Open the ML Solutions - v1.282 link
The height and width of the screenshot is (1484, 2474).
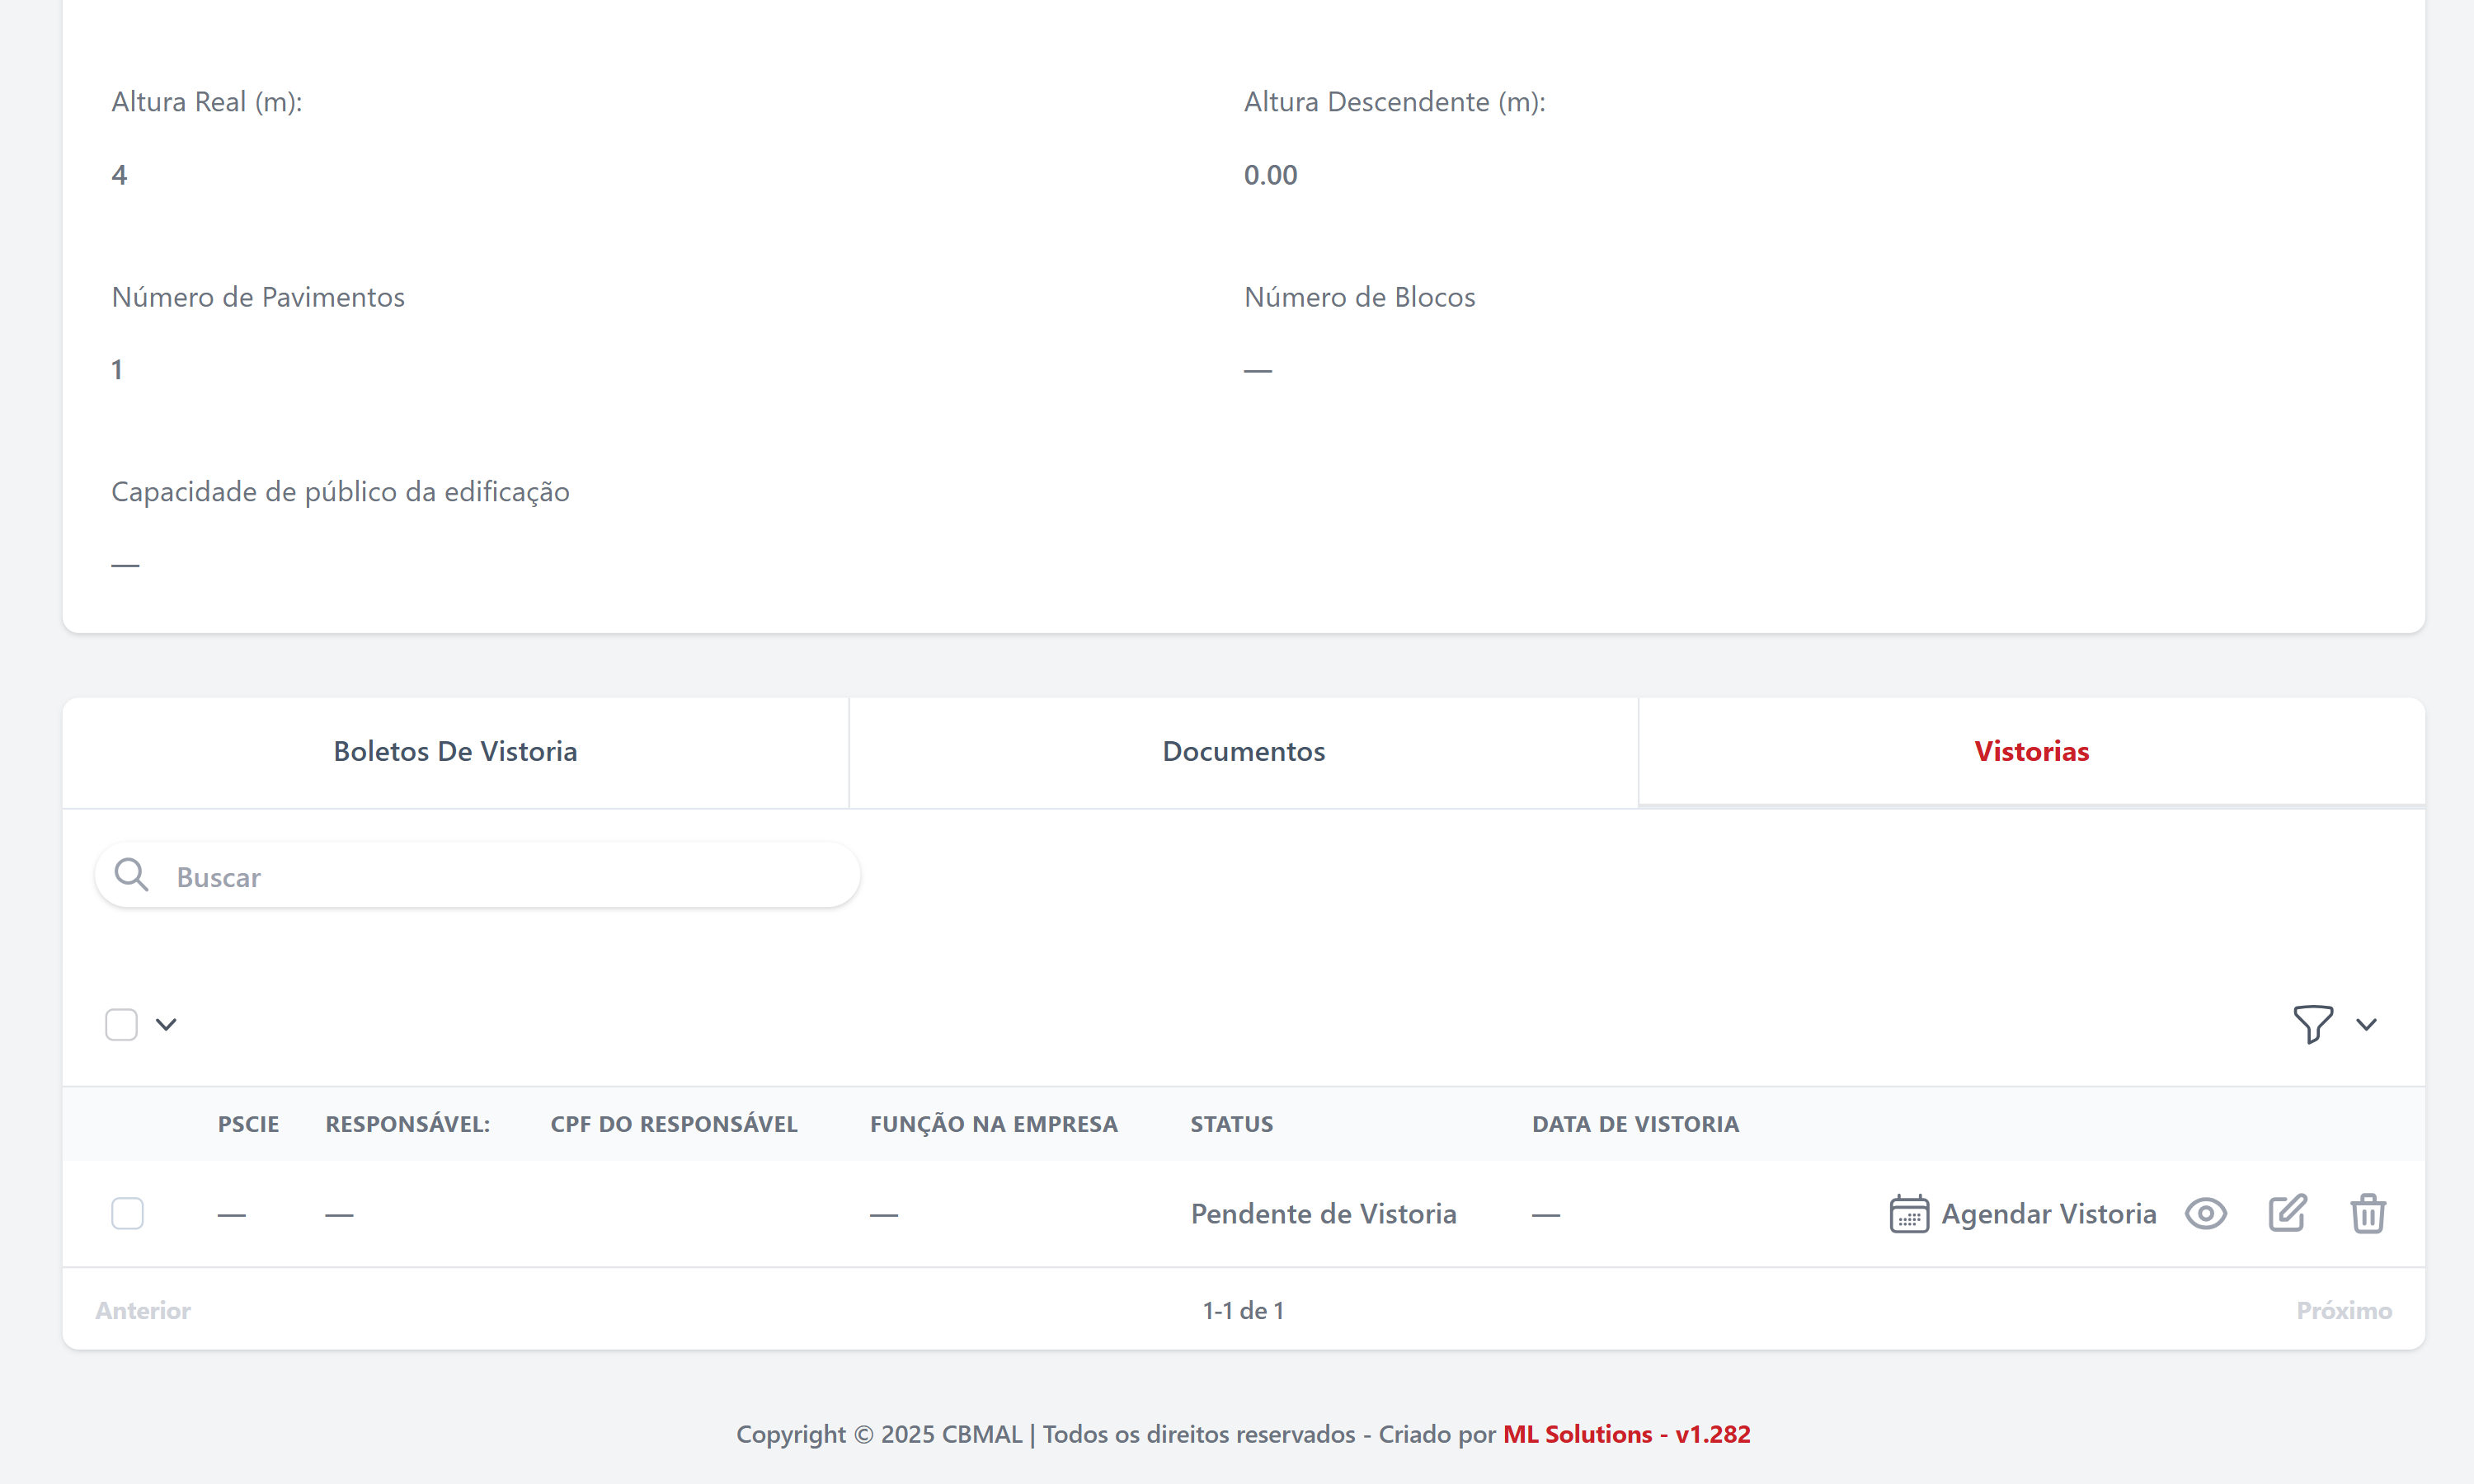[x=1626, y=1434]
